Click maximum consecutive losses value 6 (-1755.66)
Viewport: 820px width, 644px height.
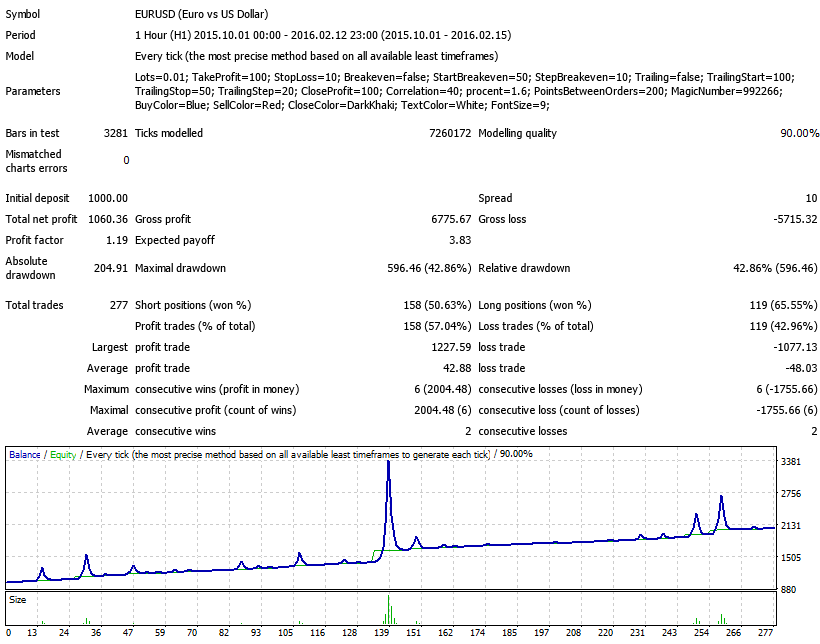coord(787,389)
